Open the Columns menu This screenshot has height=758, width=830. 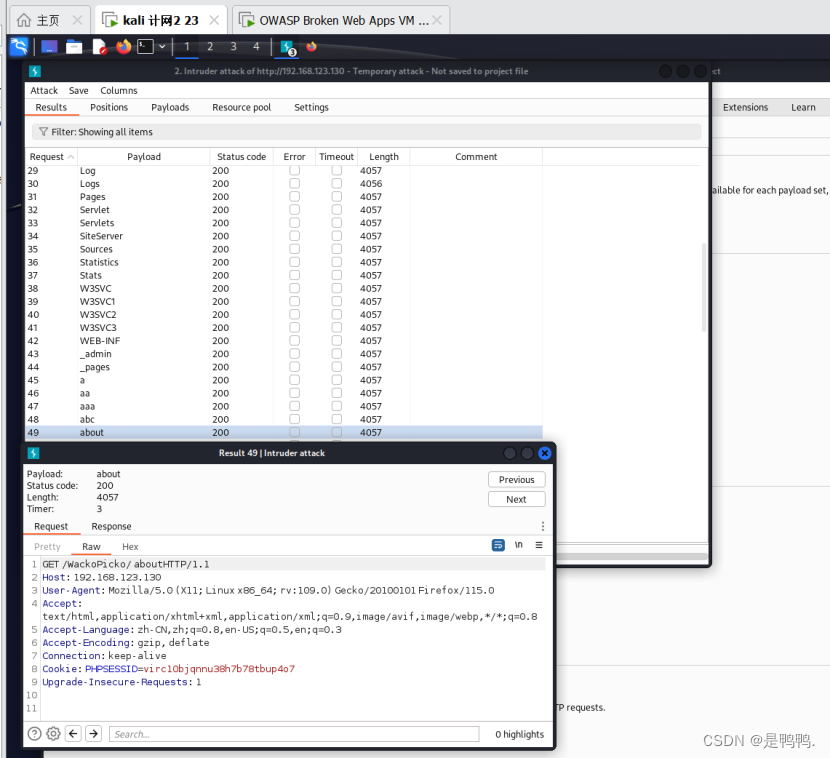(x=119, y=91)
